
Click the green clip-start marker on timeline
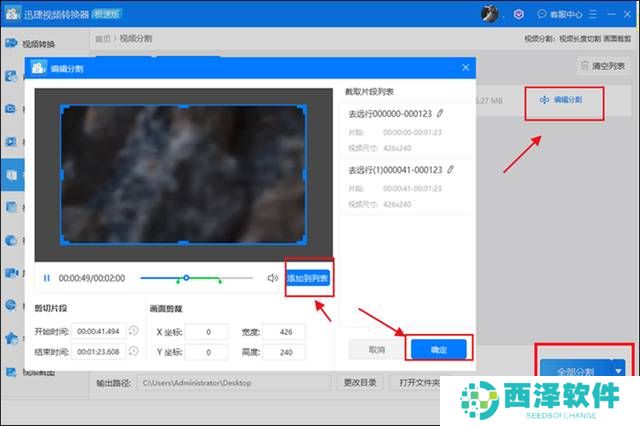tap(178, 281)
